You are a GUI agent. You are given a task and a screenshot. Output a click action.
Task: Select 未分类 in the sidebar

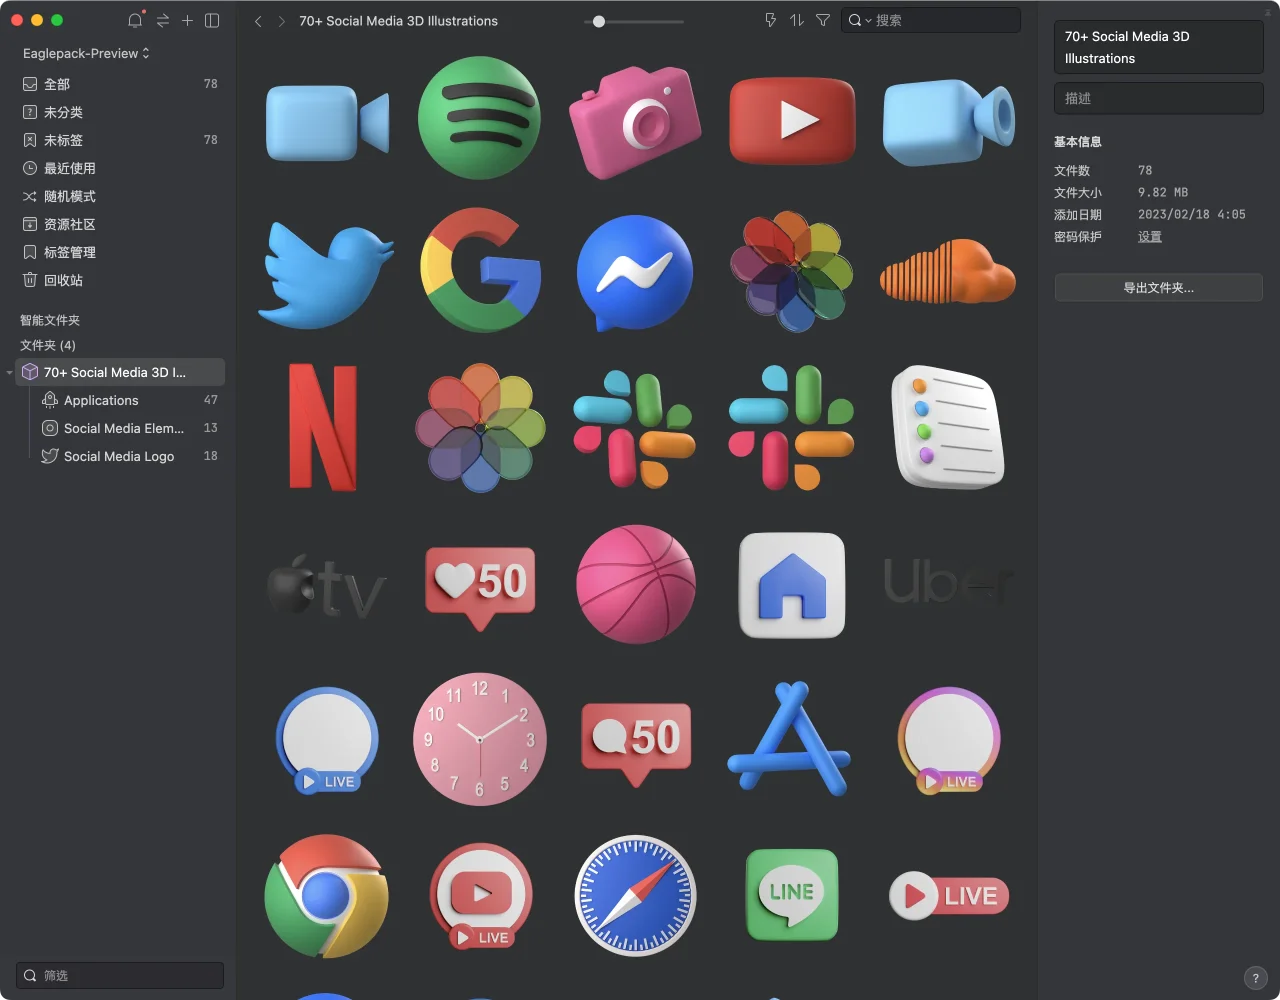point(119,112)
